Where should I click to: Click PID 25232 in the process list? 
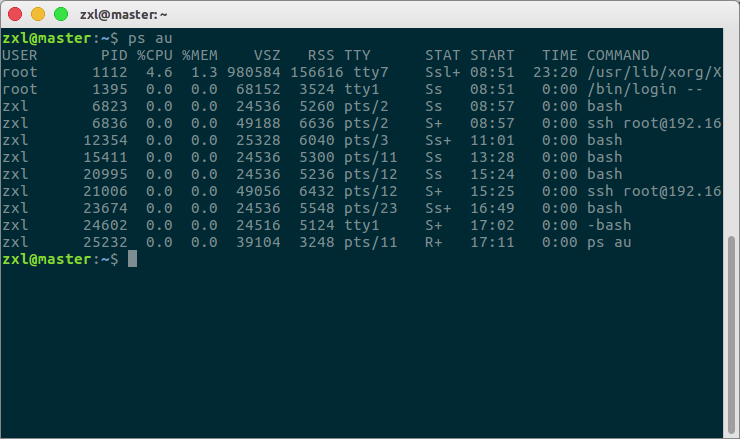pos(105,242)
